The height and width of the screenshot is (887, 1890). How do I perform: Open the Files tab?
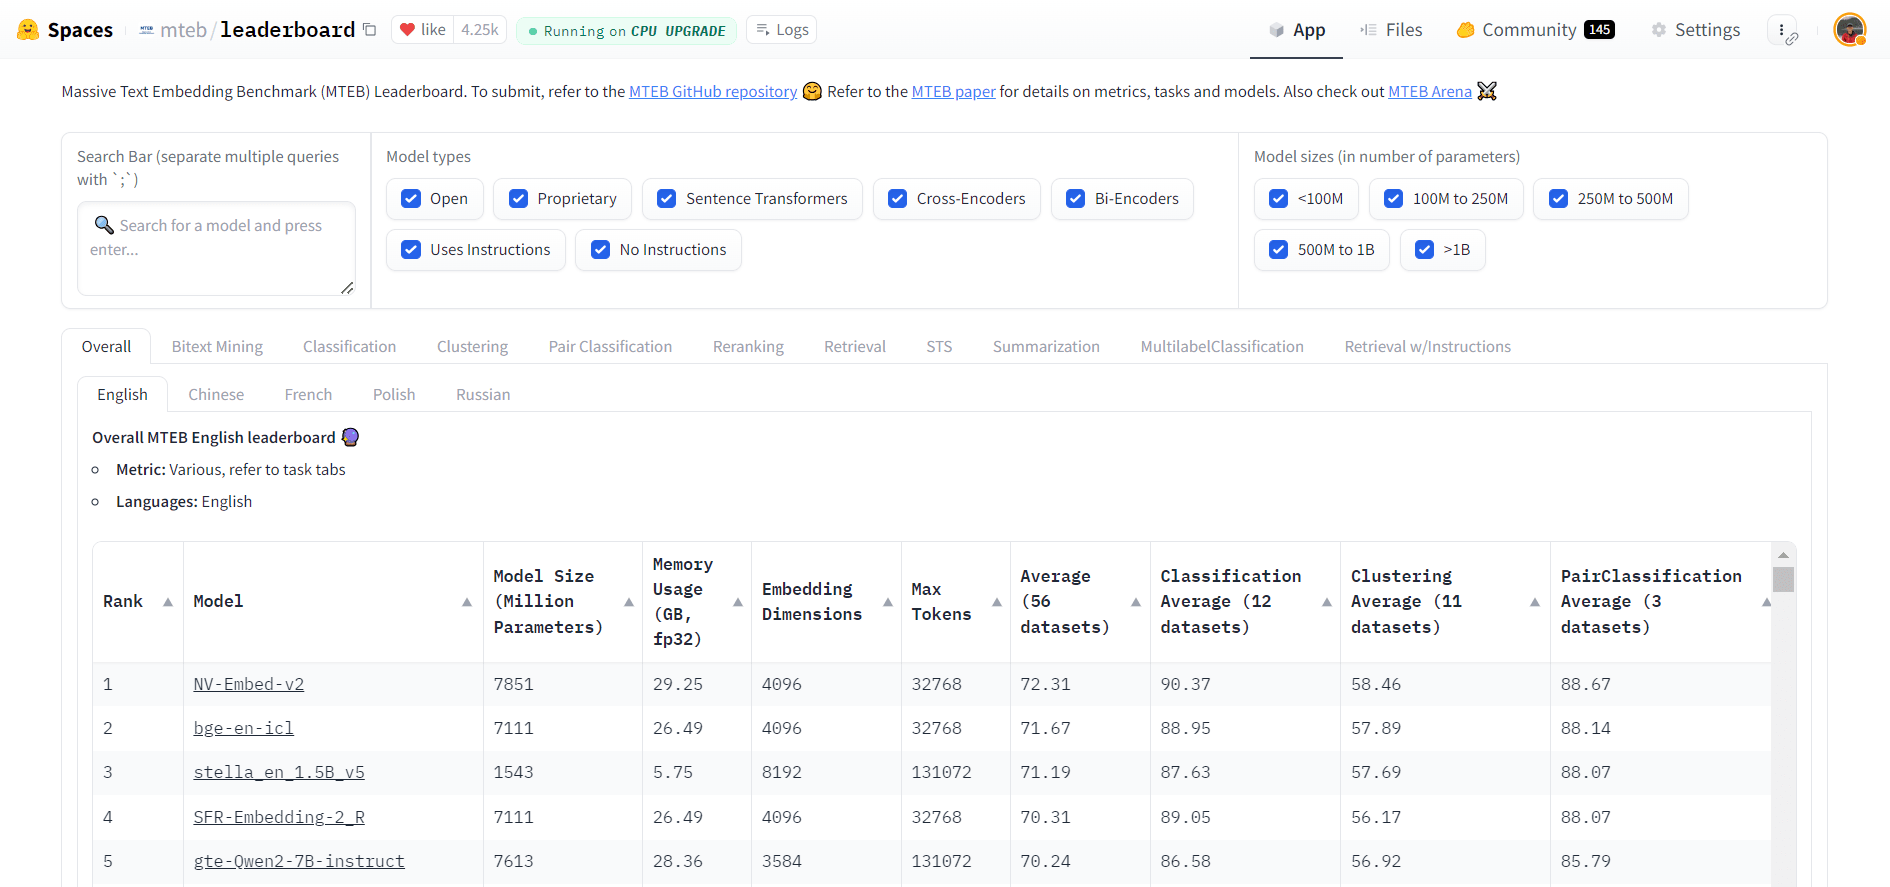(x=1391, y=30)
